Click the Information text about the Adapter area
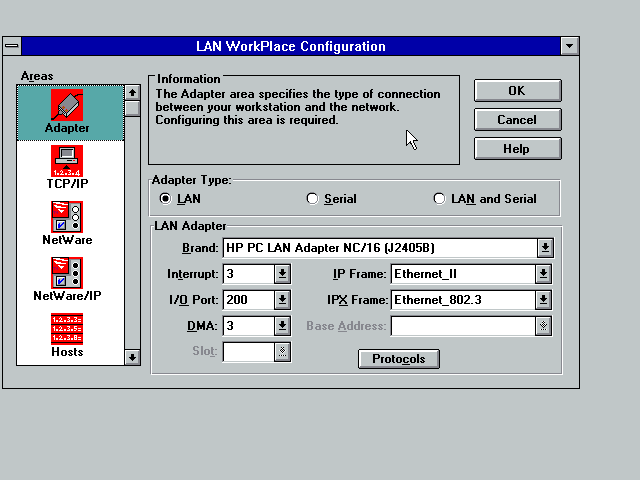640x480 pixels. coord(298,107)
